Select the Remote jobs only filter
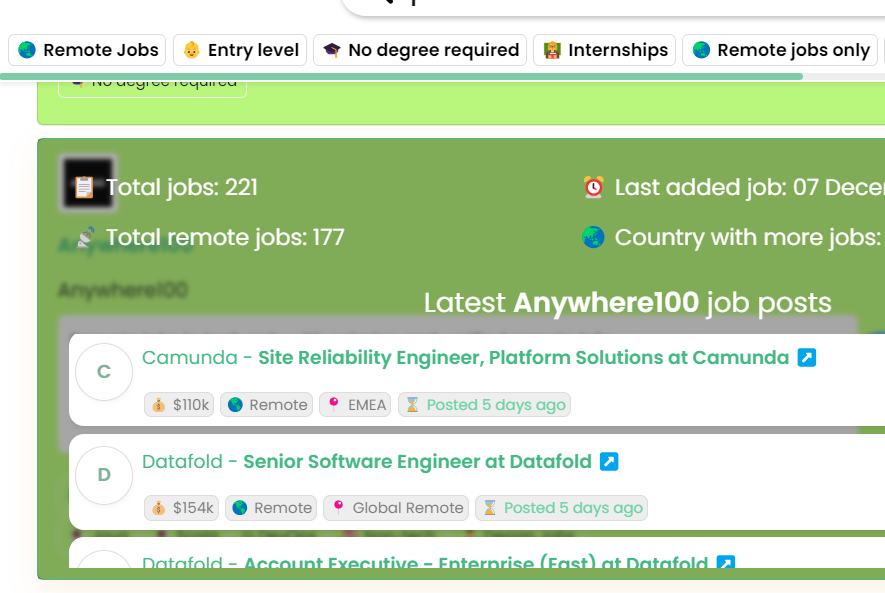This screenshot has height=593, width=885. point(780,50)
